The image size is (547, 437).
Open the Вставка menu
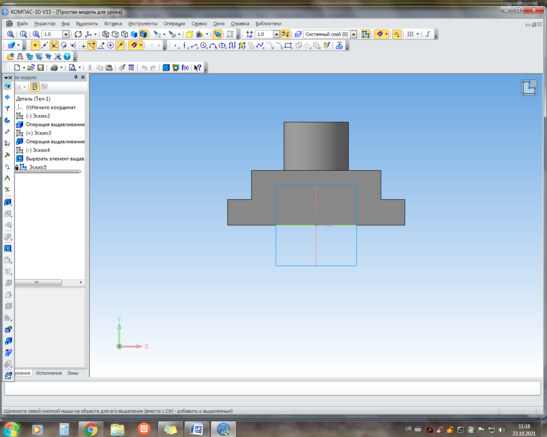point(113,23)
